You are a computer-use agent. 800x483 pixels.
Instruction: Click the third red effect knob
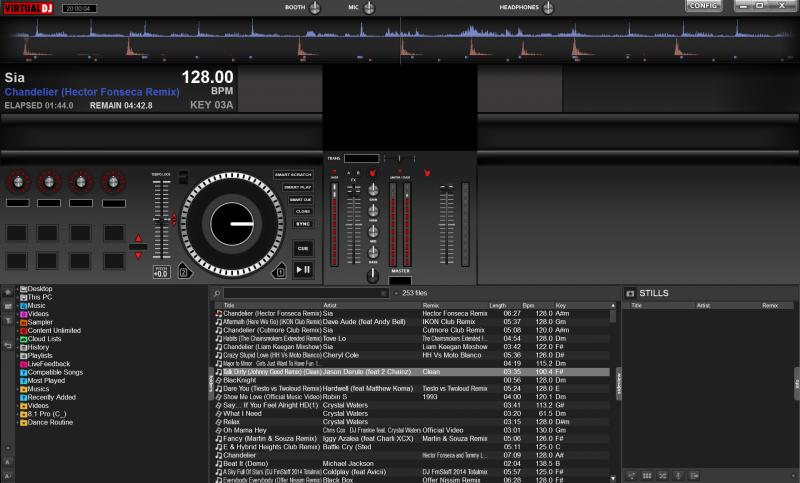81,182
